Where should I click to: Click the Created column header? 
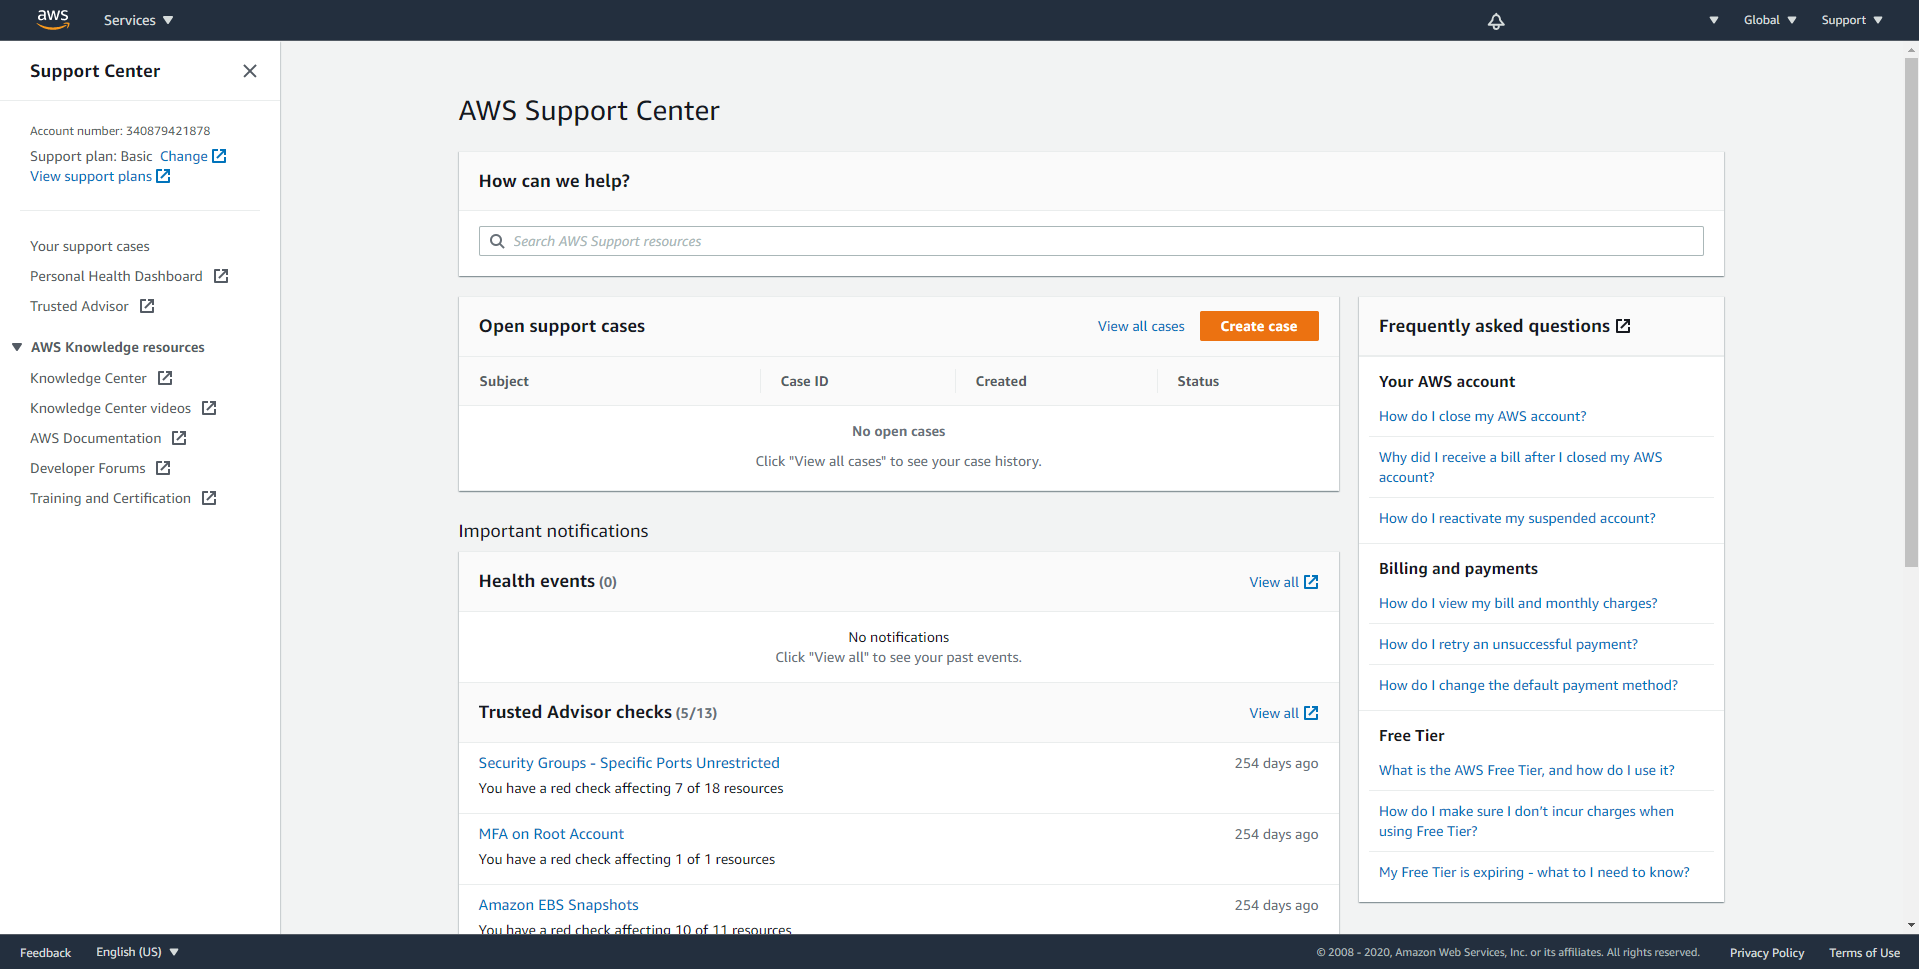tap(1001, 381)
